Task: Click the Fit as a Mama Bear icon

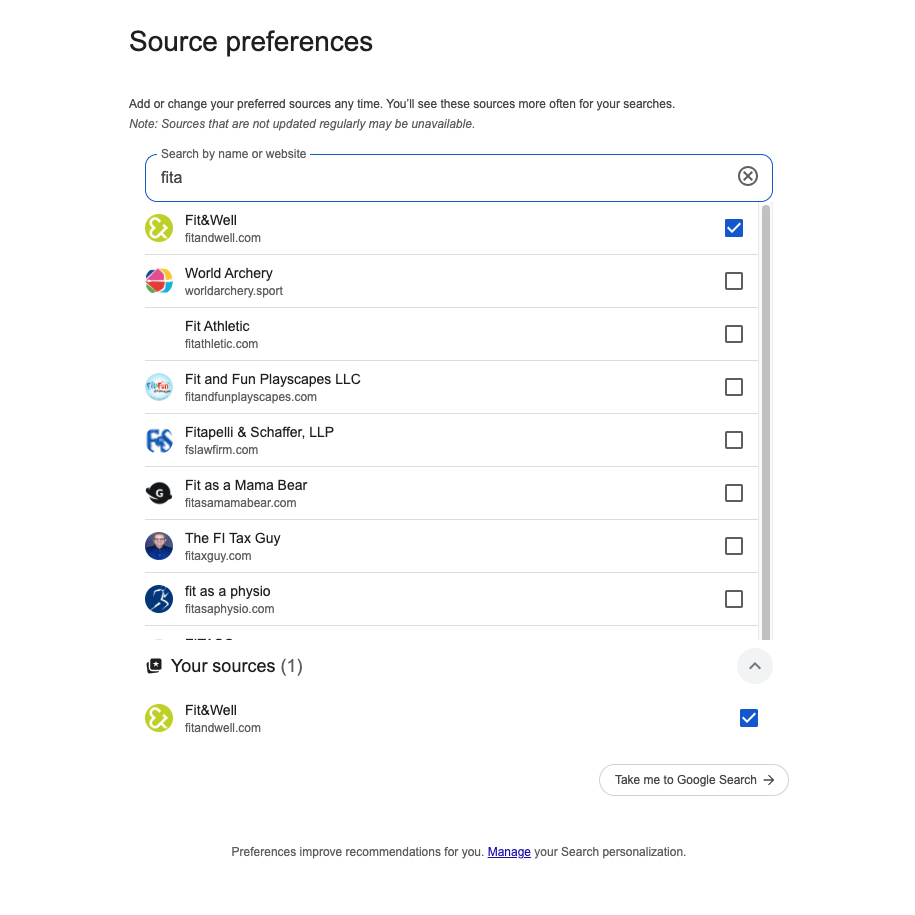Action: coord(159,493)
